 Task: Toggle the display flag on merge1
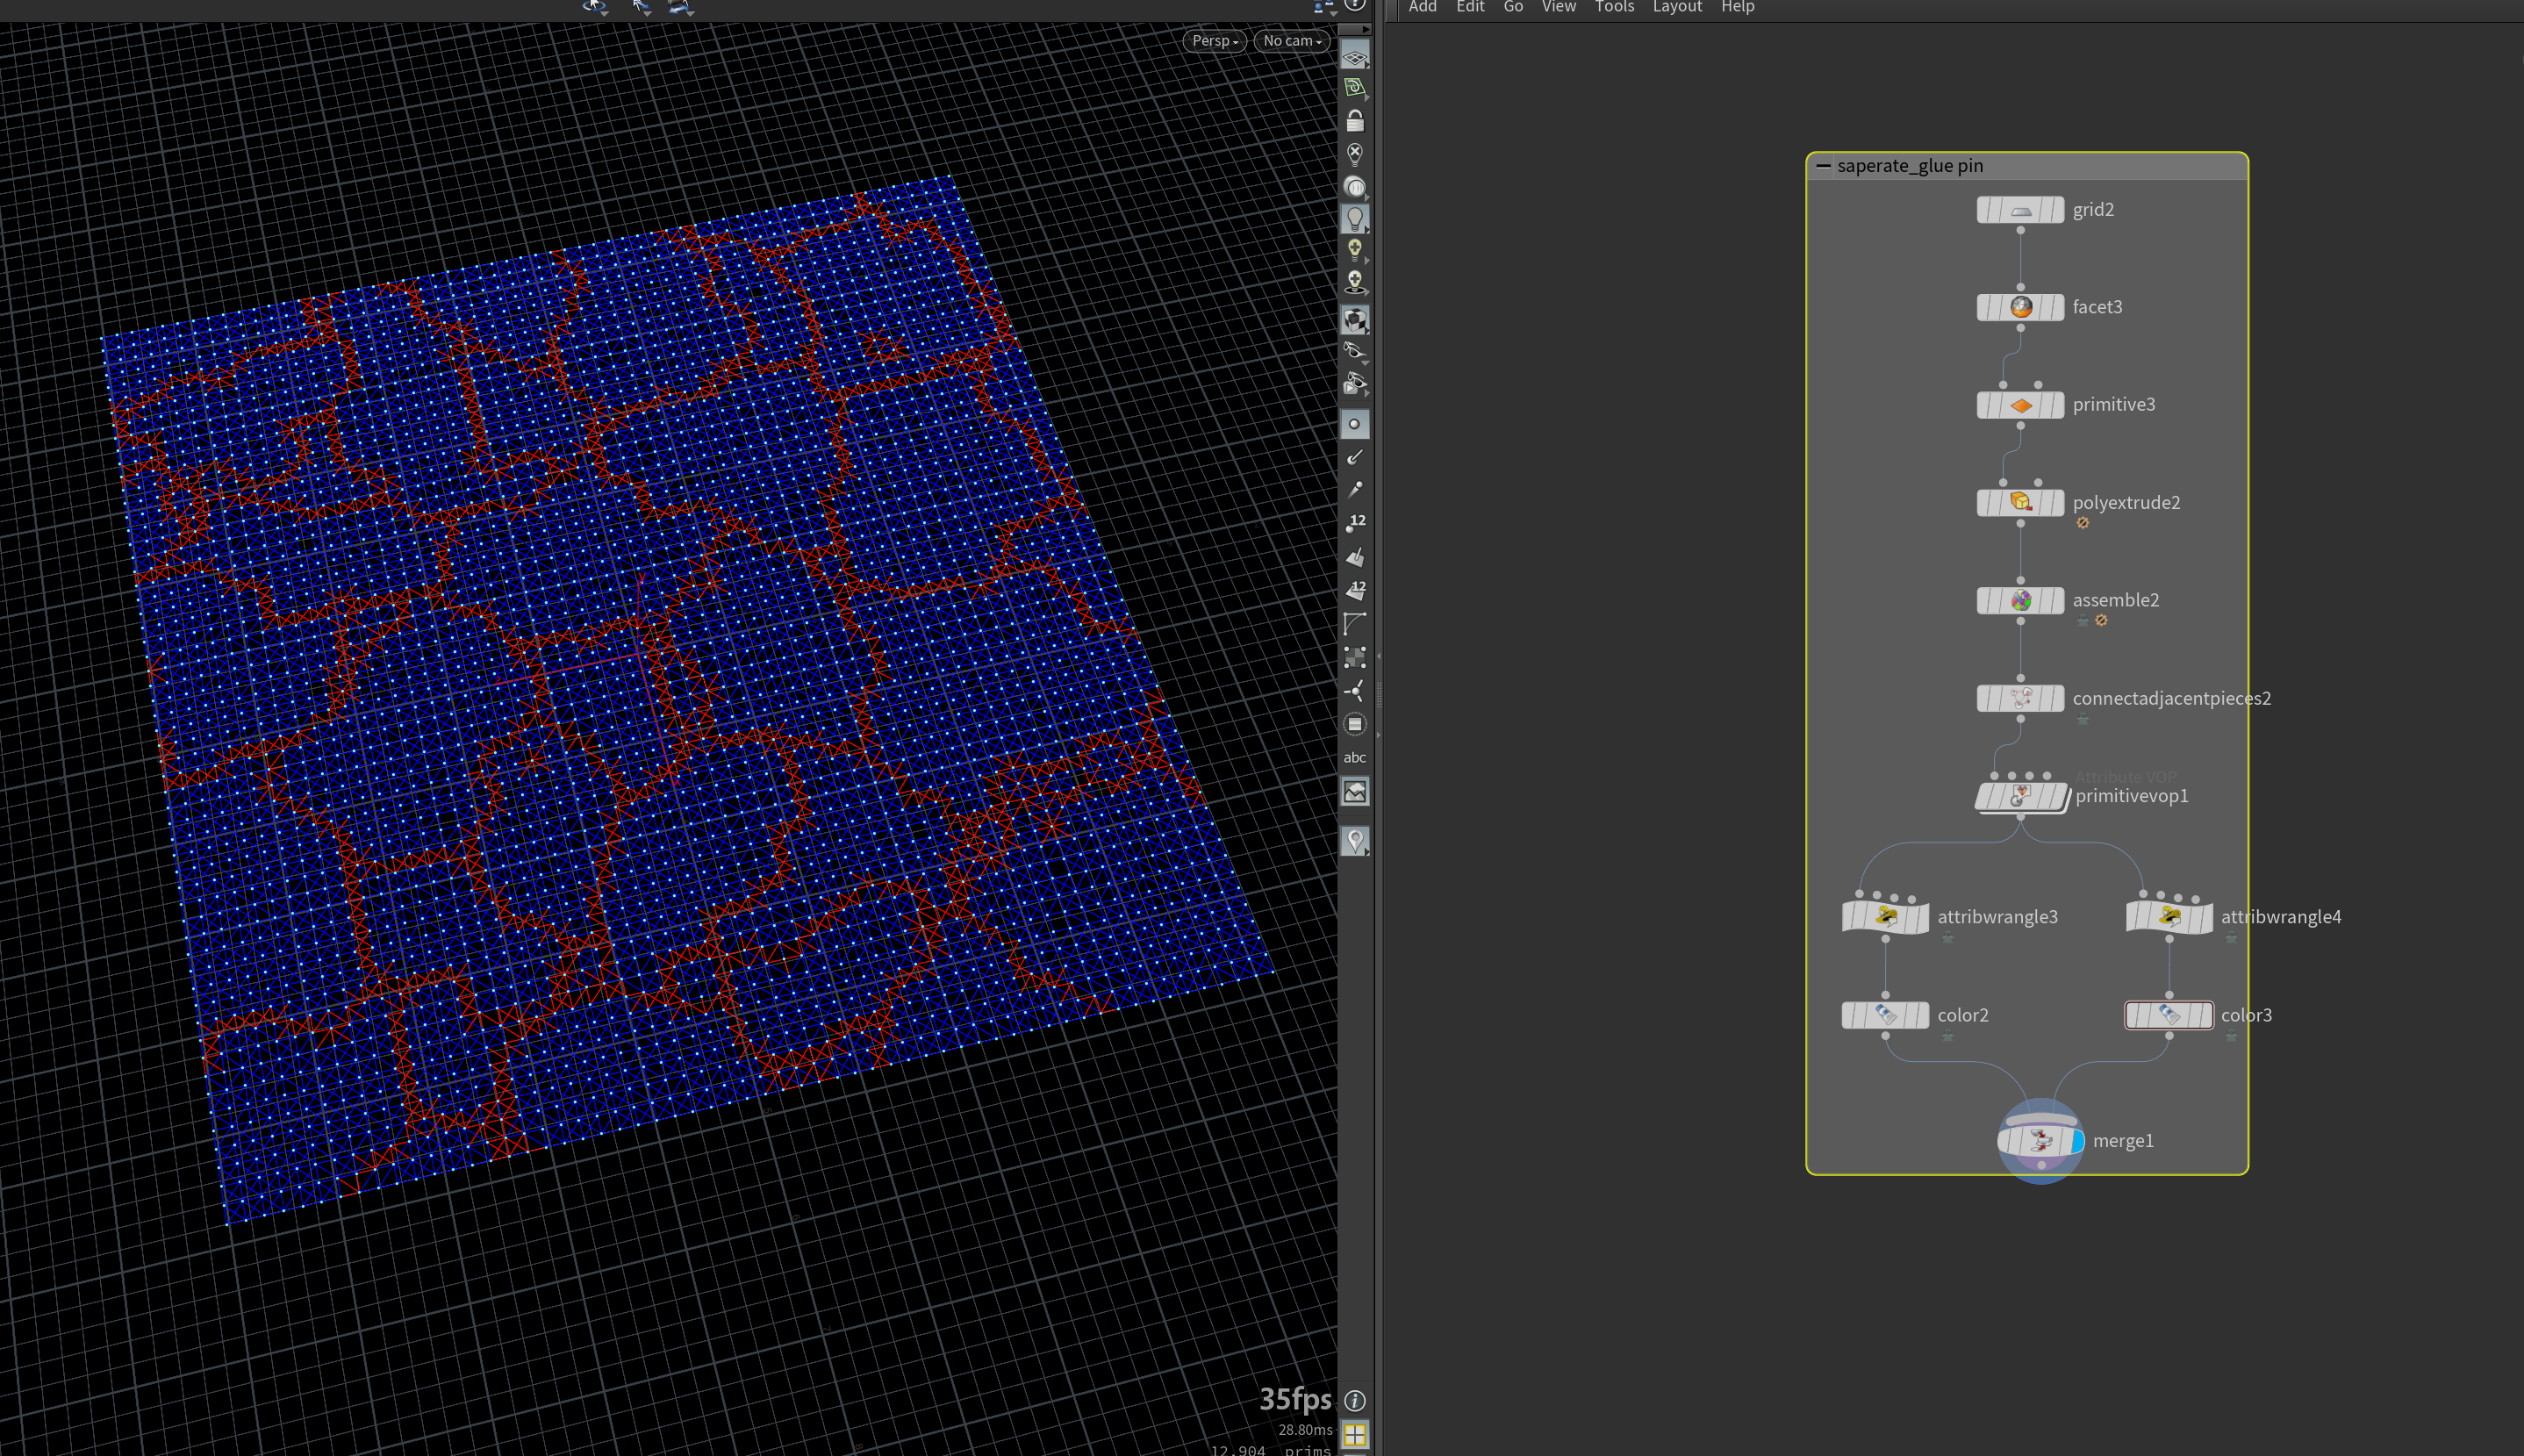(x=2077, y=1141)
